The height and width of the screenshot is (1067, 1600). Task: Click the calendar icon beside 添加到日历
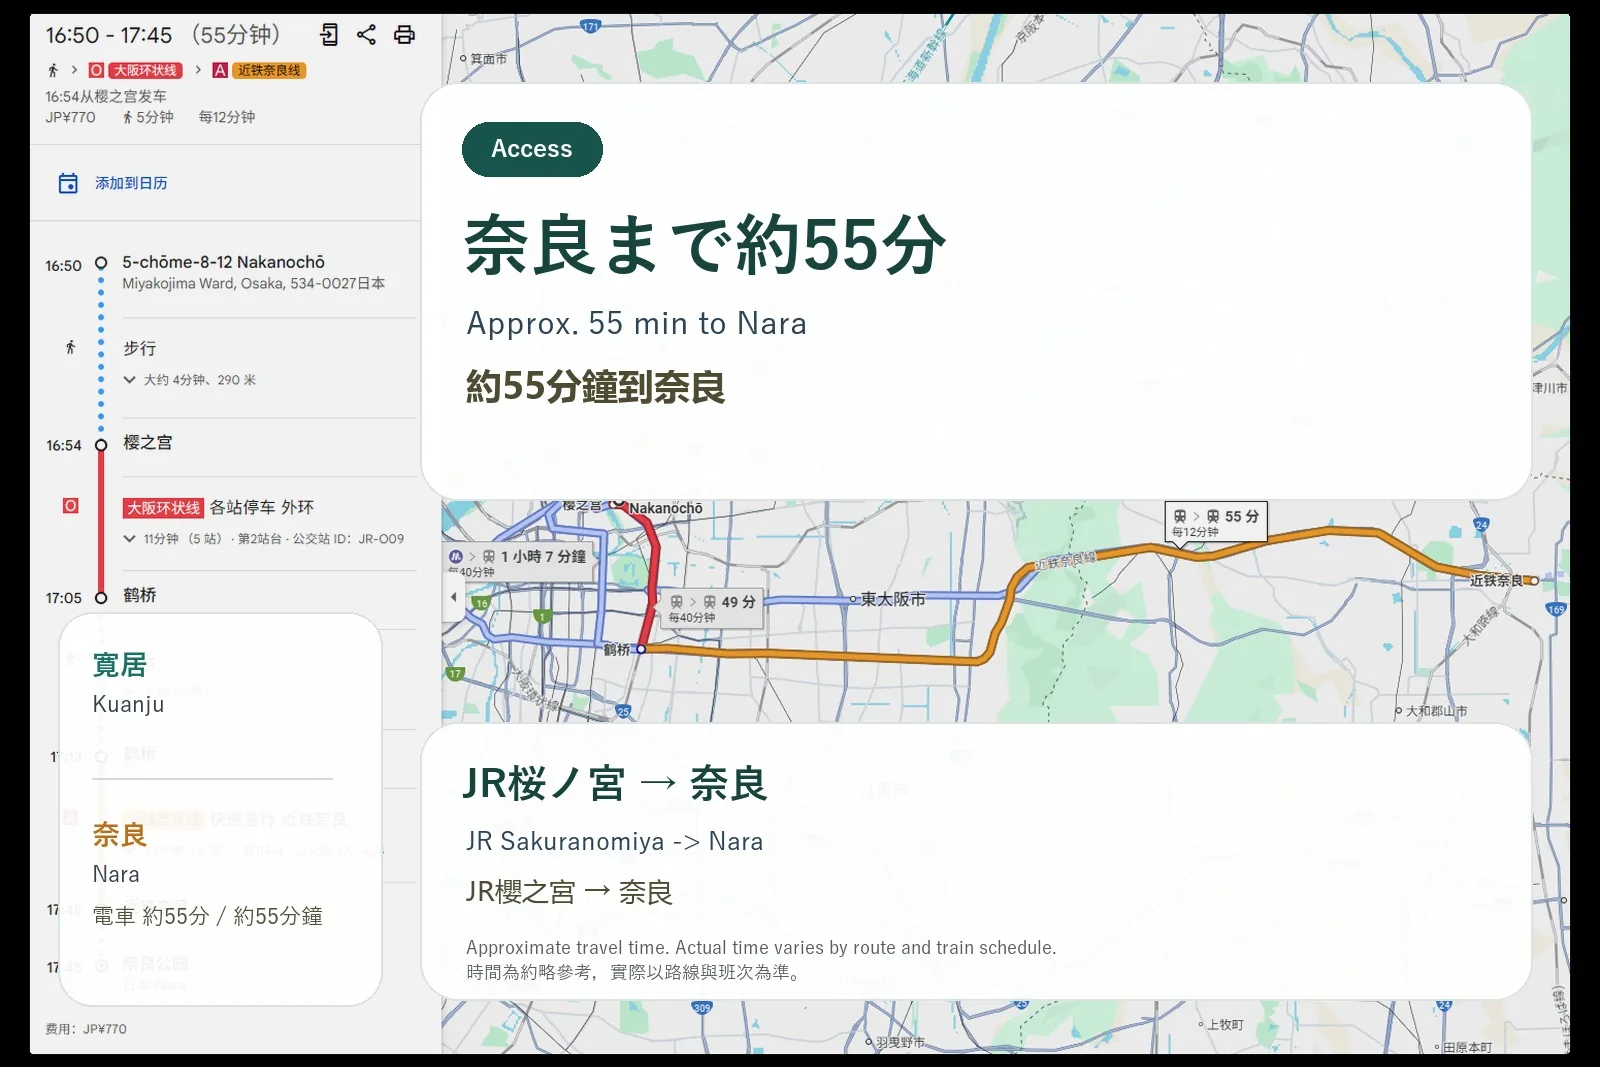pyautogui.click(x=68, y=183)
